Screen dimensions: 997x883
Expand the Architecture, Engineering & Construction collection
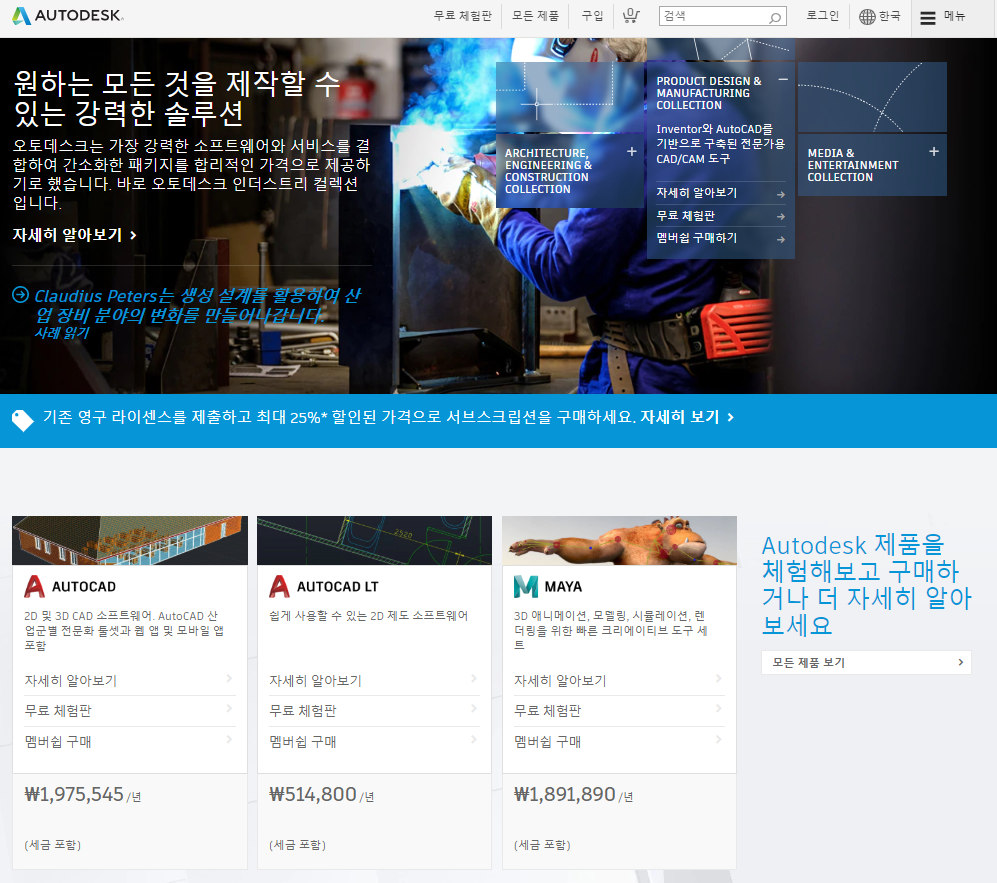point(631,151)
